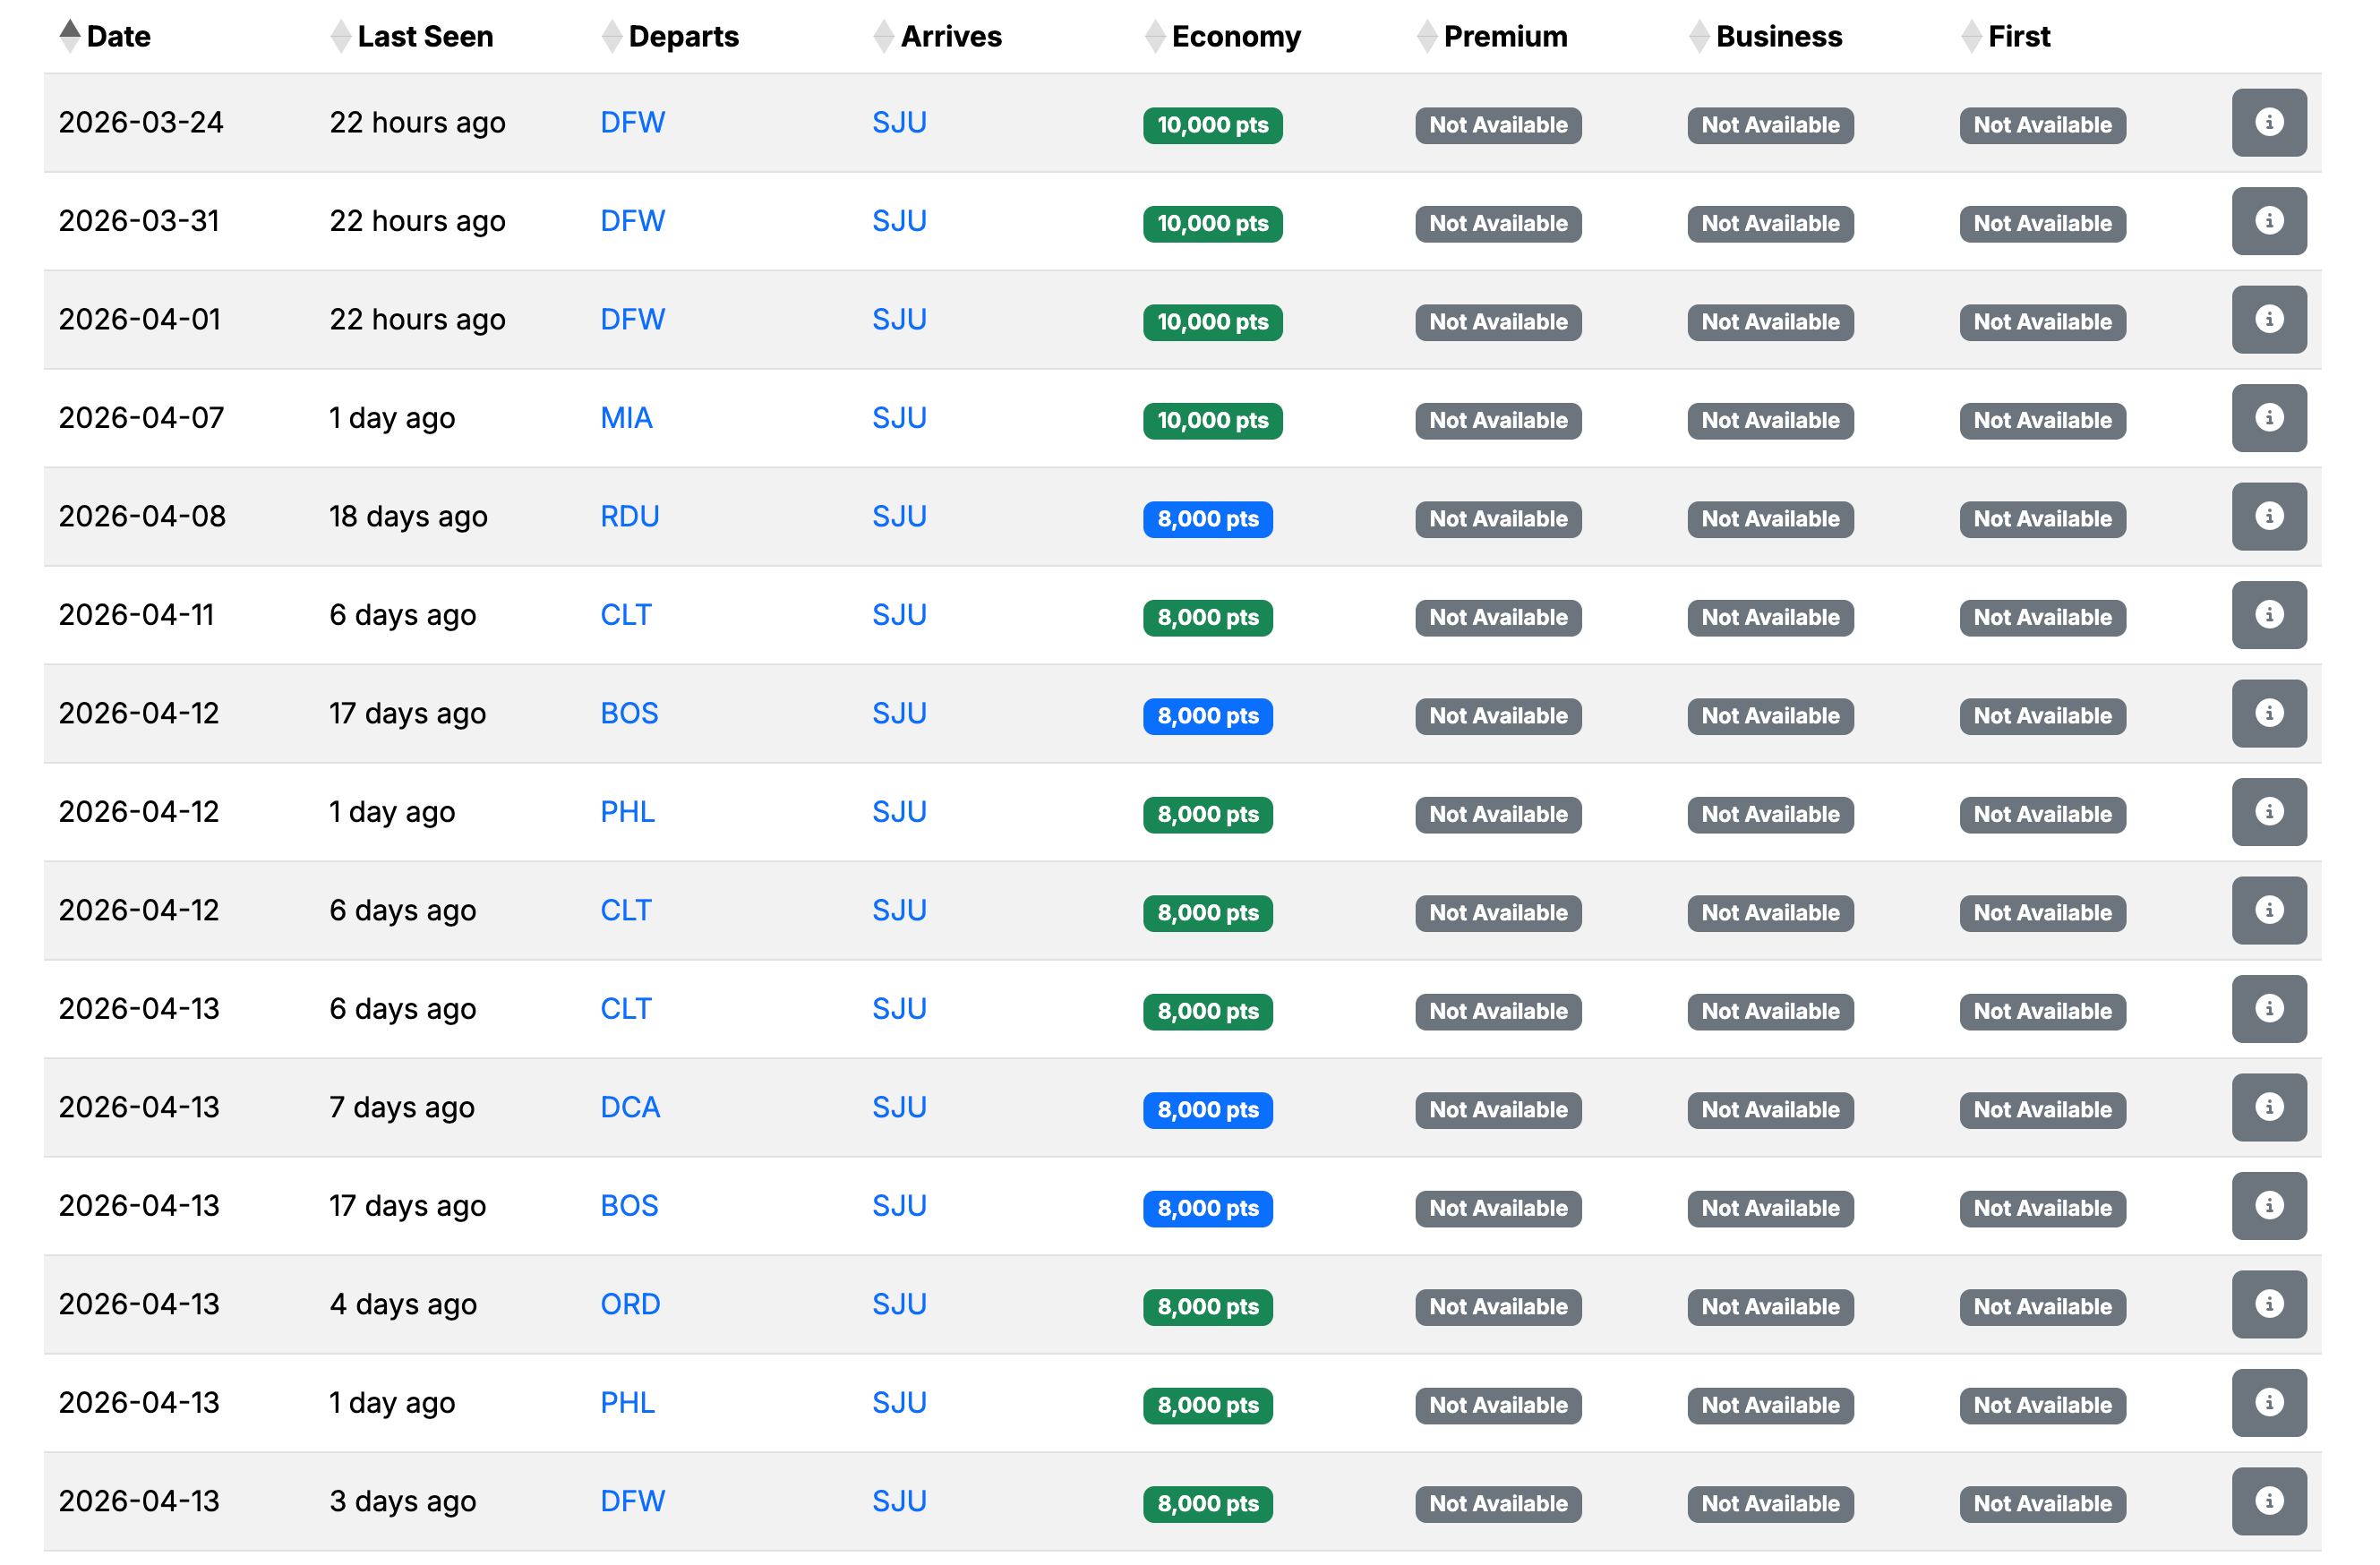
Task: Open the MIA departure airport link
Action: [x=626, y=418]
